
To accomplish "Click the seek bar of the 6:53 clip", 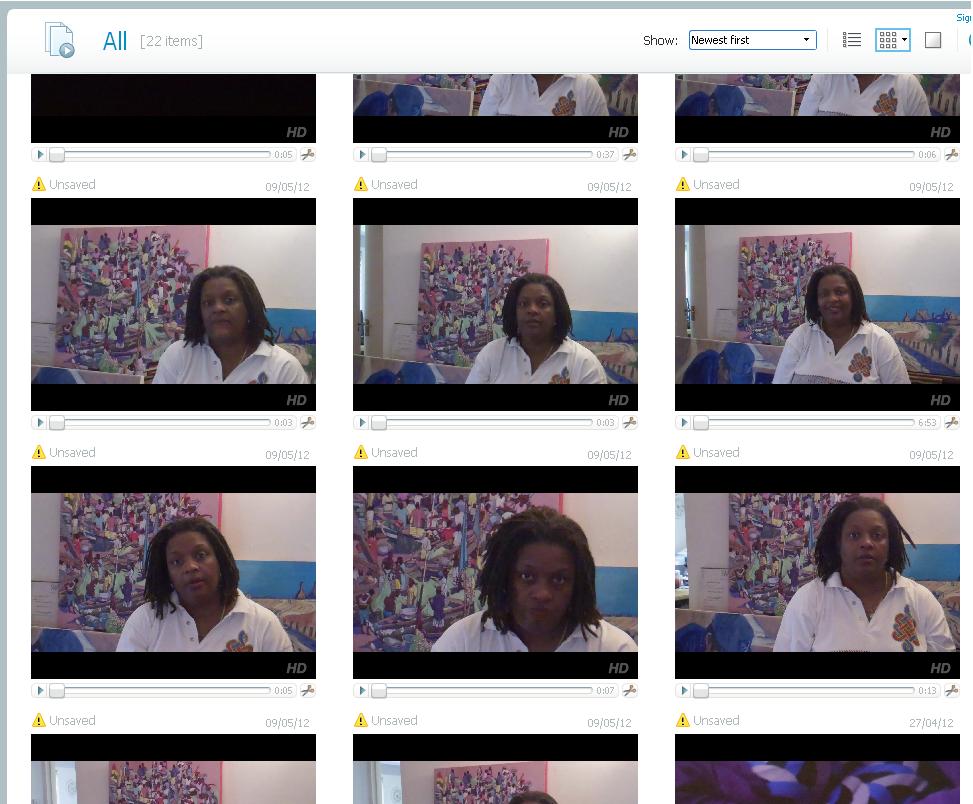I will [x=805, y=422].
